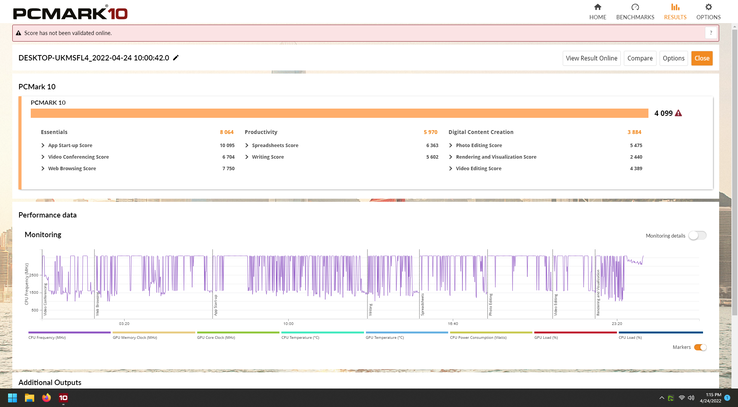Toggle the Monitoring details switch

tap(697, 236)
